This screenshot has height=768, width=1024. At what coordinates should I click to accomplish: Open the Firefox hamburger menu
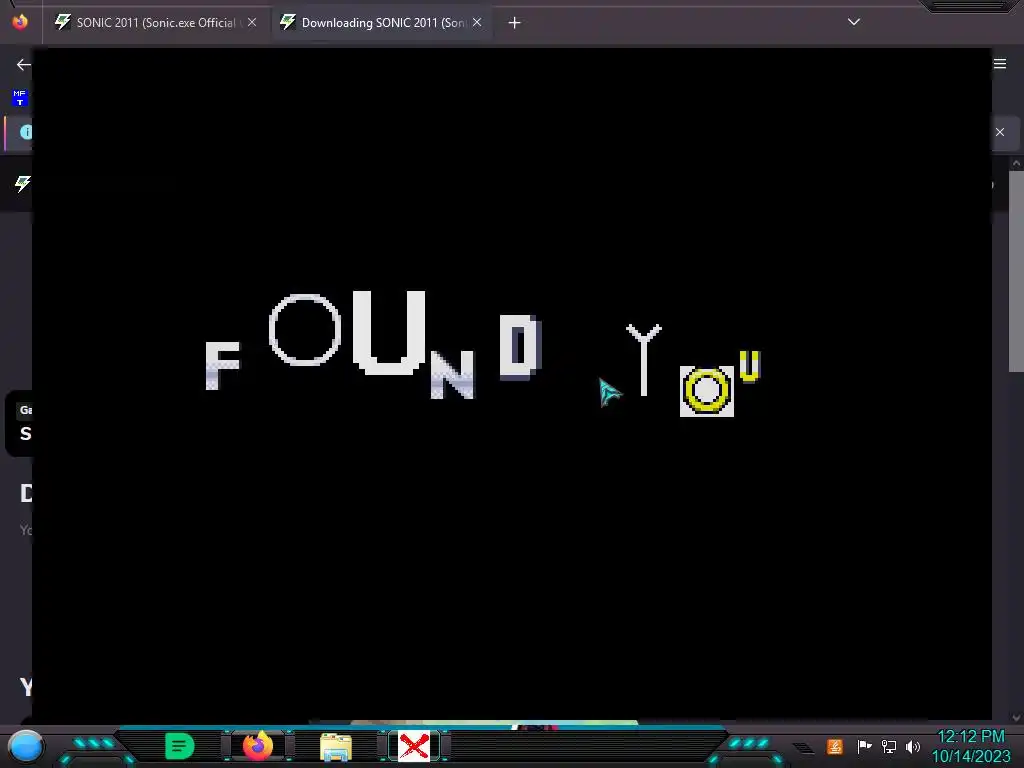pos(1000,64)
